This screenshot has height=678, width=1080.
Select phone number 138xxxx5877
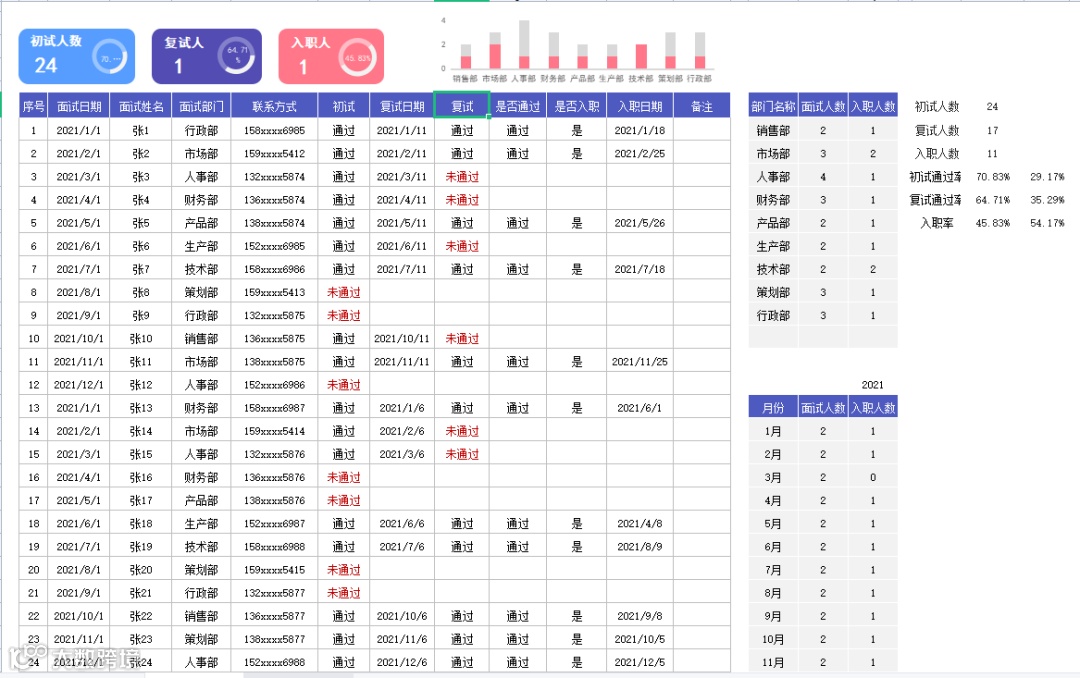click(274, 639)
